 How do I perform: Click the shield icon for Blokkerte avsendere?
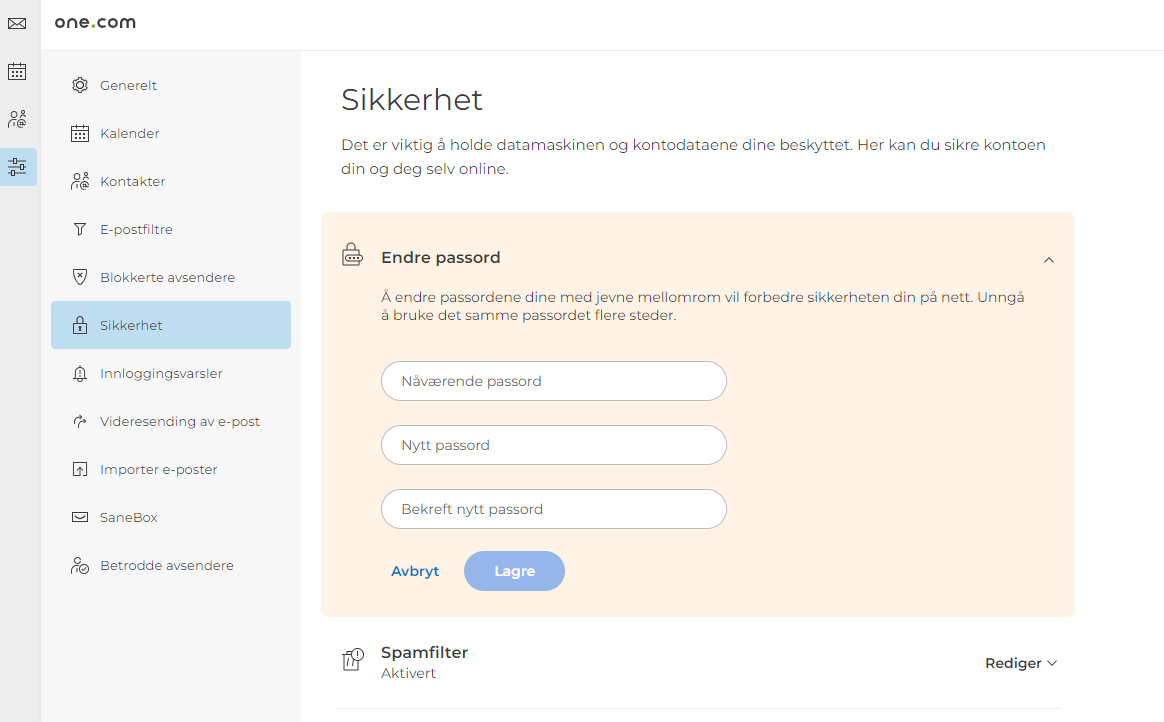(x=79, y=277)
